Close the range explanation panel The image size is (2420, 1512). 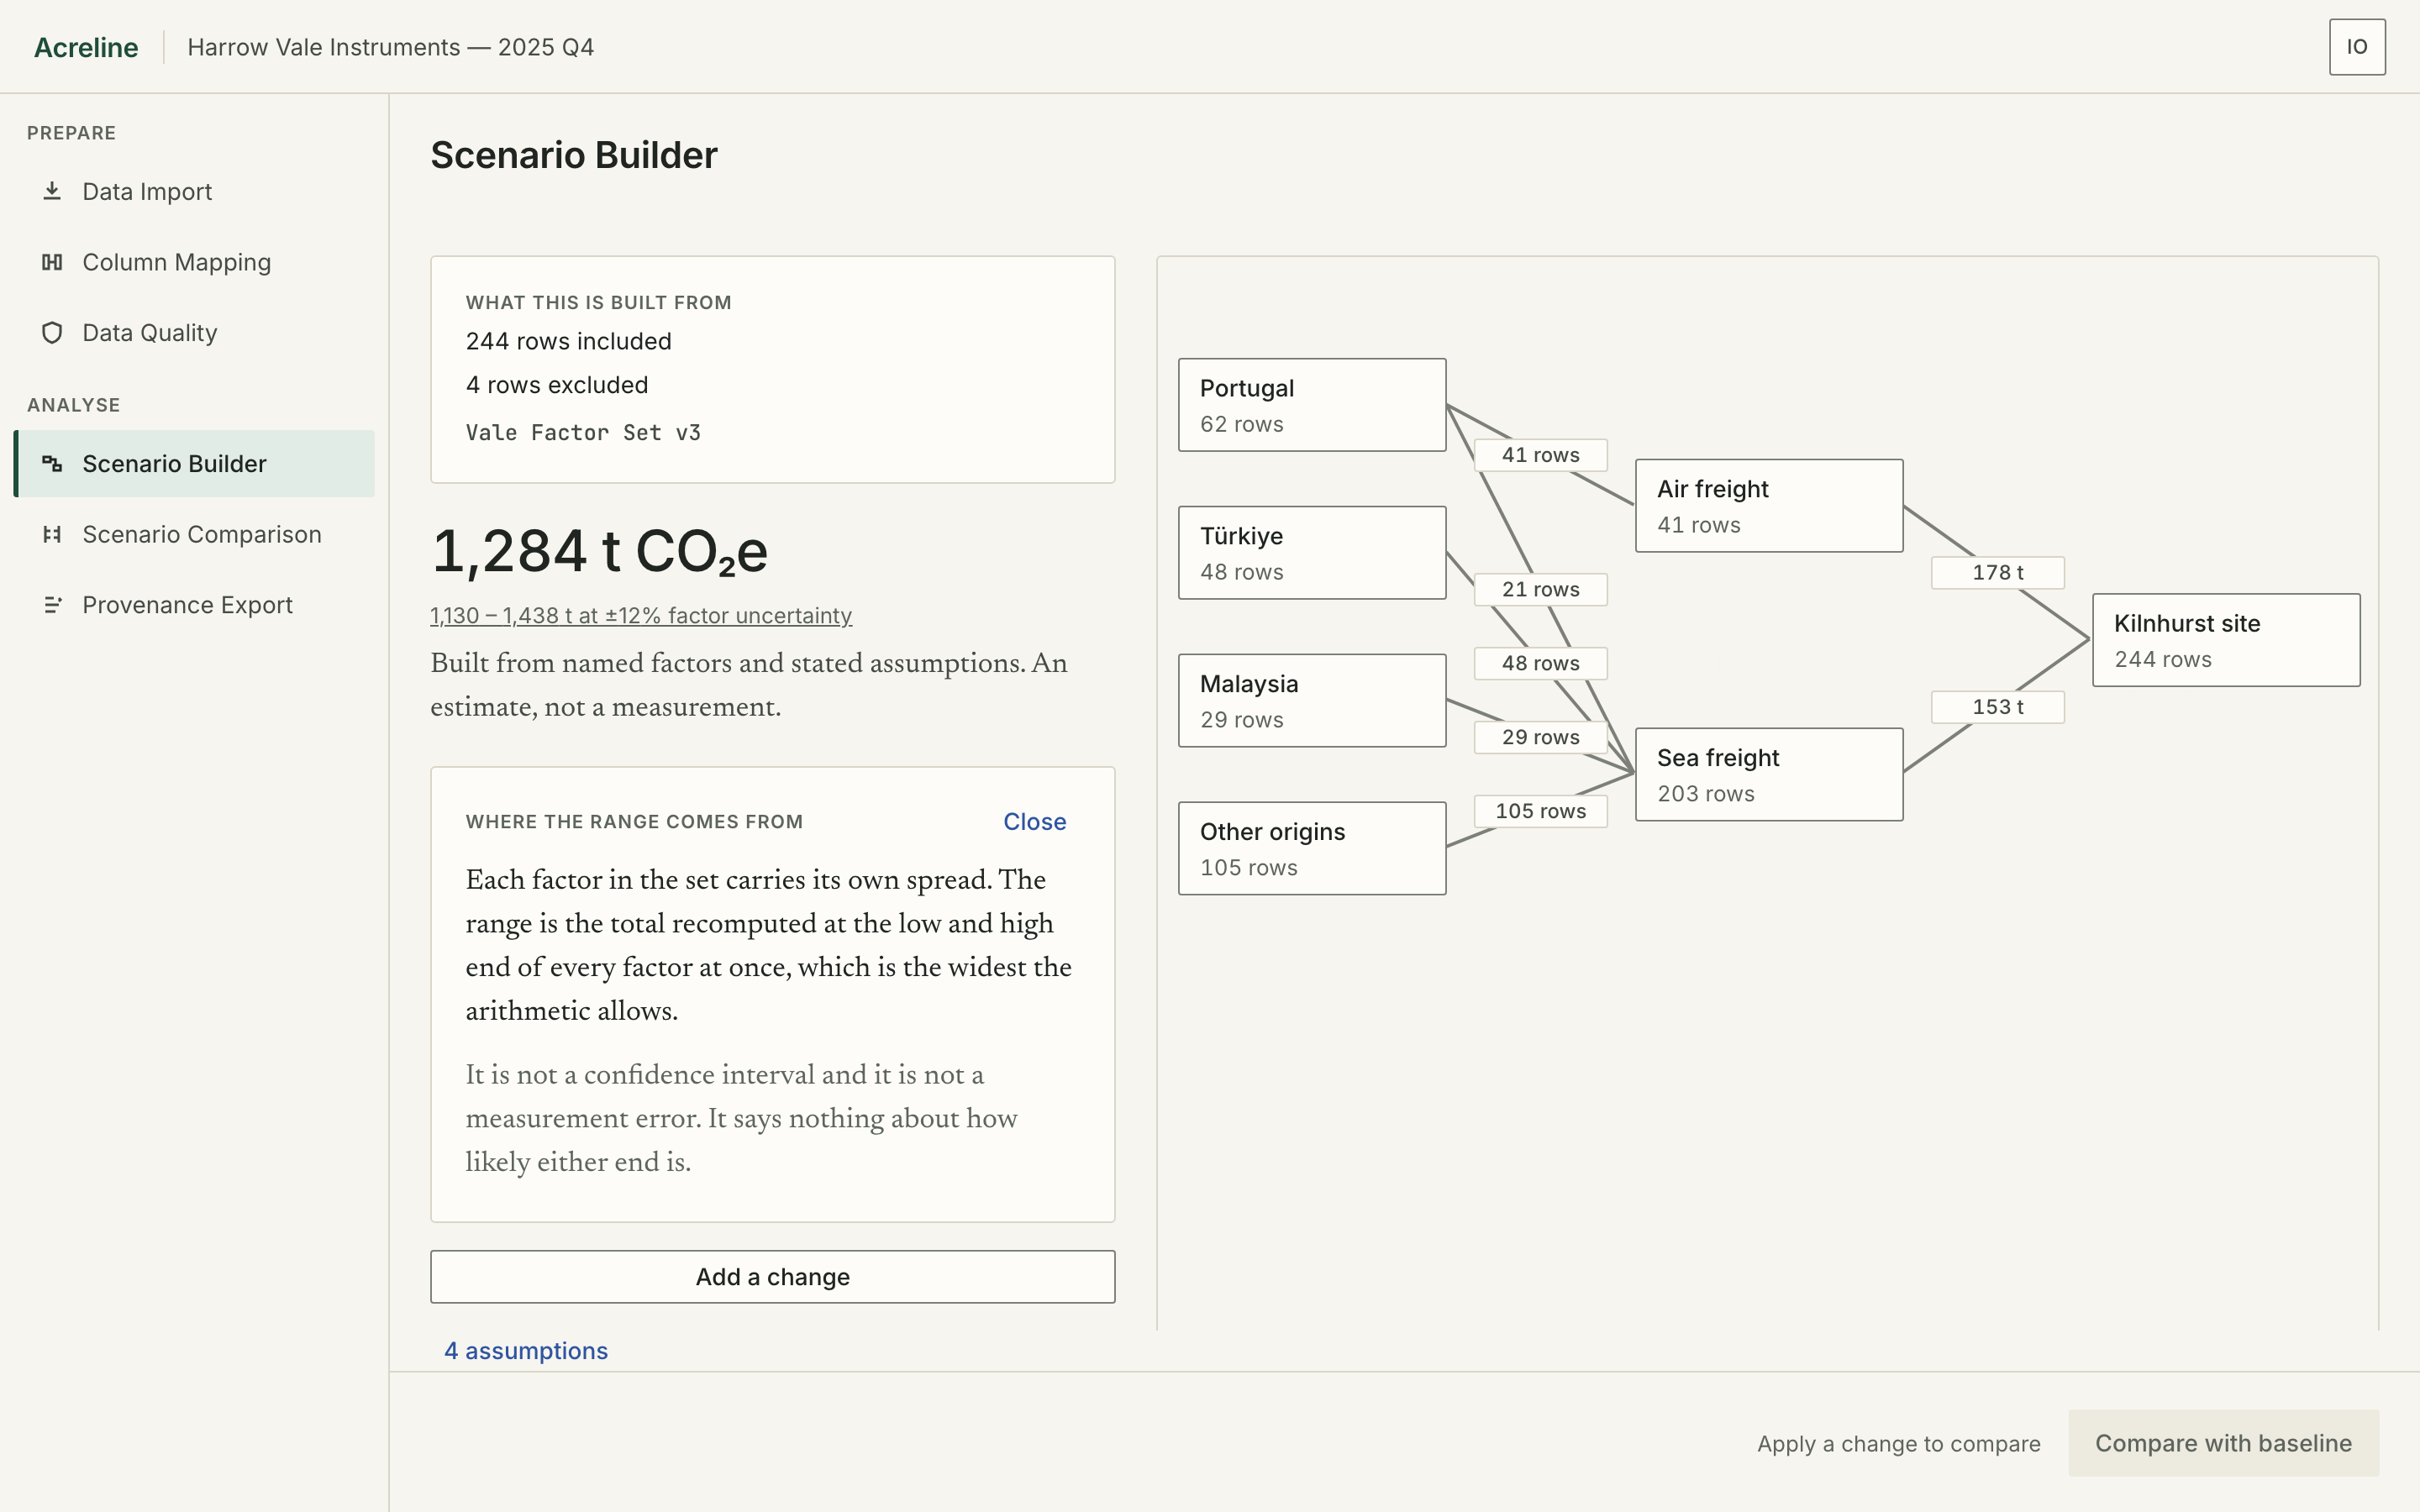(x=1034, y=822)
